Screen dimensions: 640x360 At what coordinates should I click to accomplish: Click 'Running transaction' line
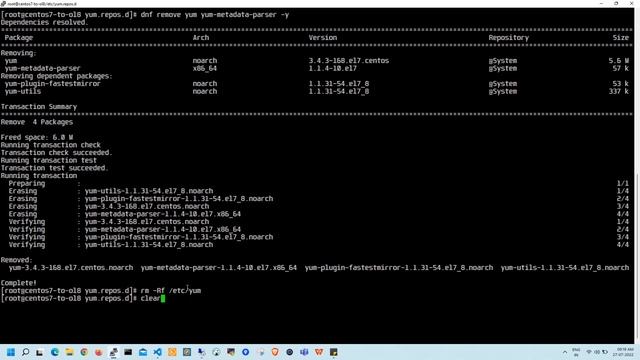tap(39, 176)
